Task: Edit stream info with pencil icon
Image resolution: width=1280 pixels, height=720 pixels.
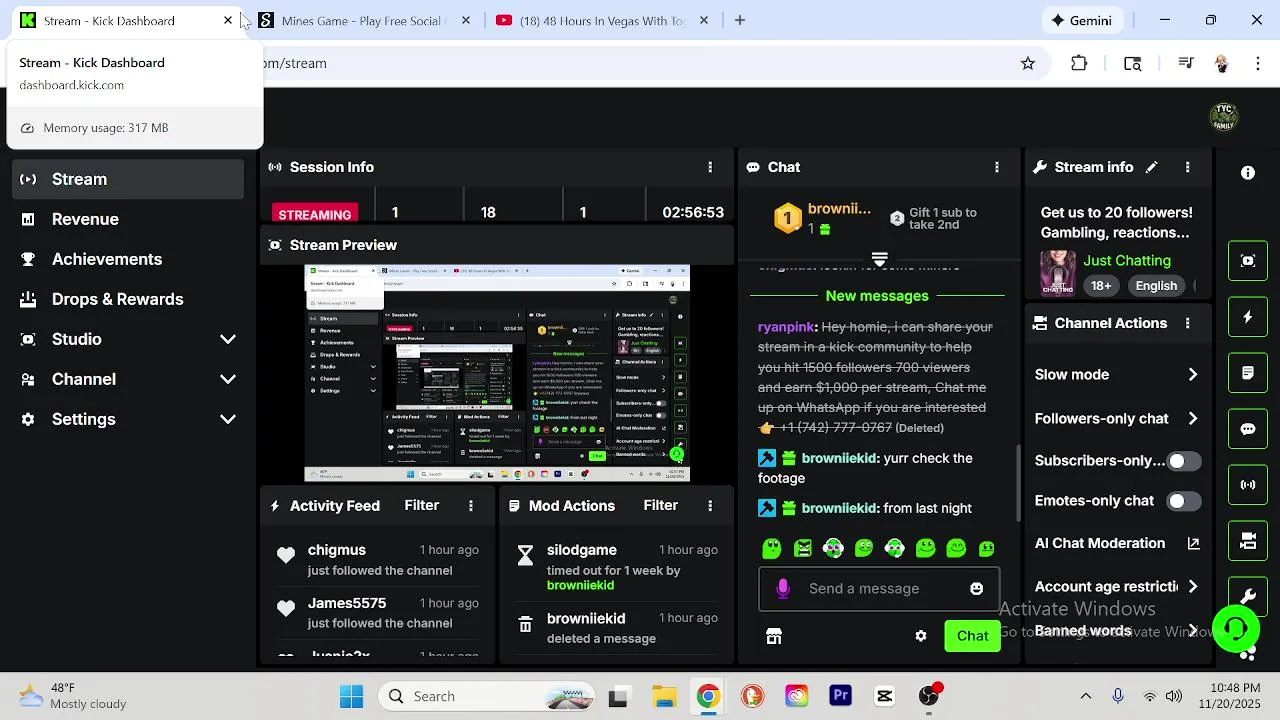Action: (1152, 167)
